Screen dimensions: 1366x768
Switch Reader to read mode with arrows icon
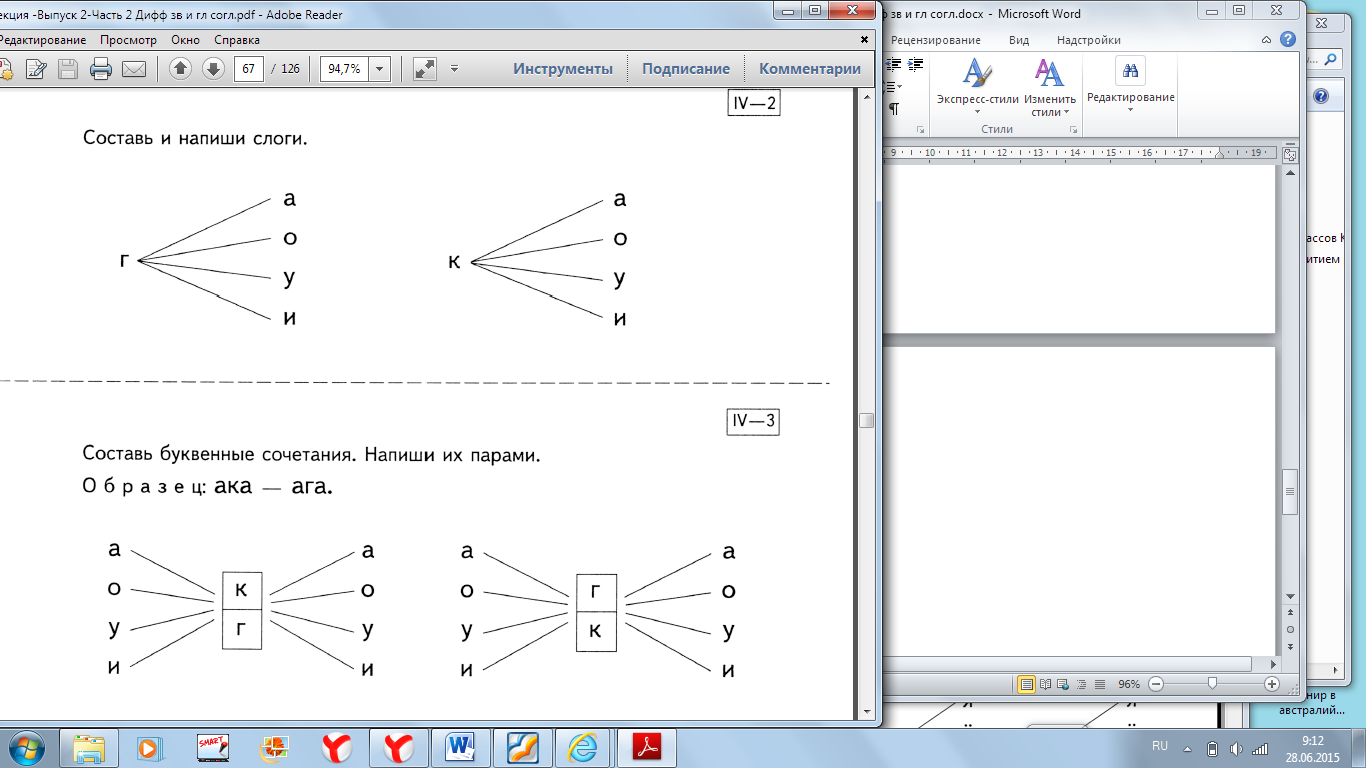click(425, 69)
